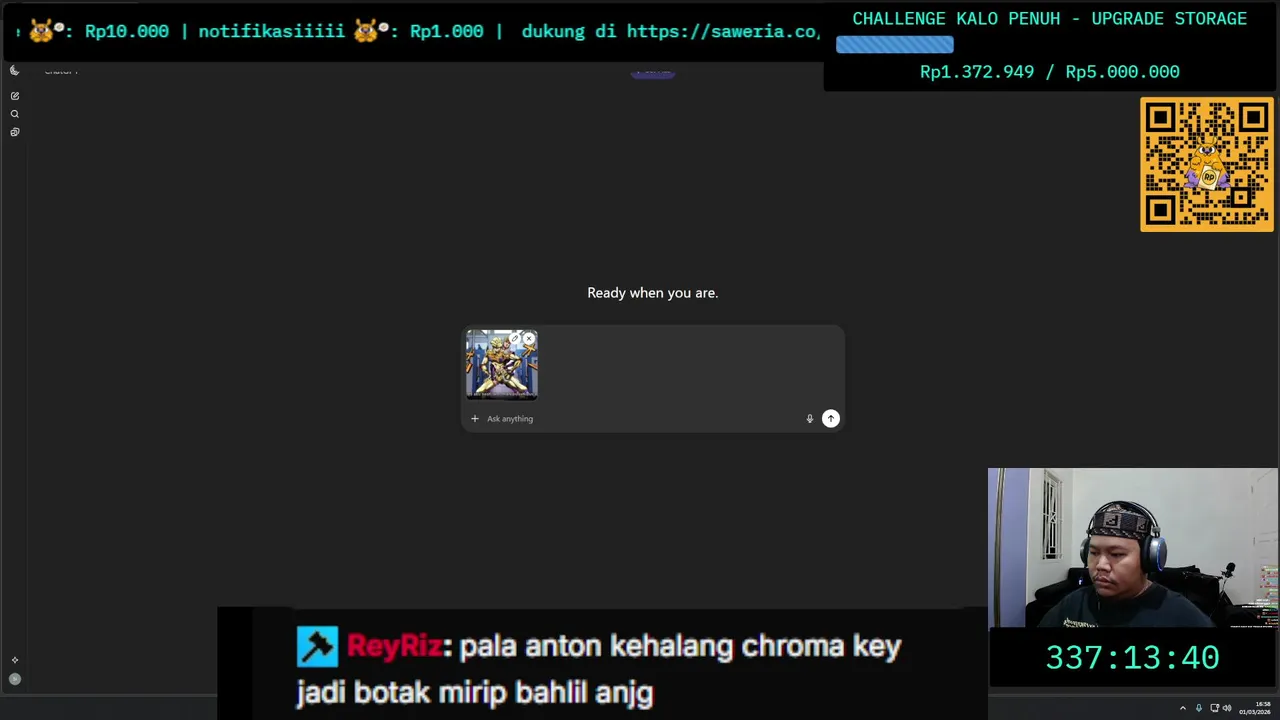Start voice dictation with the microphone icon
This screenshot has width=1280, height=720.
pos(810,419)
